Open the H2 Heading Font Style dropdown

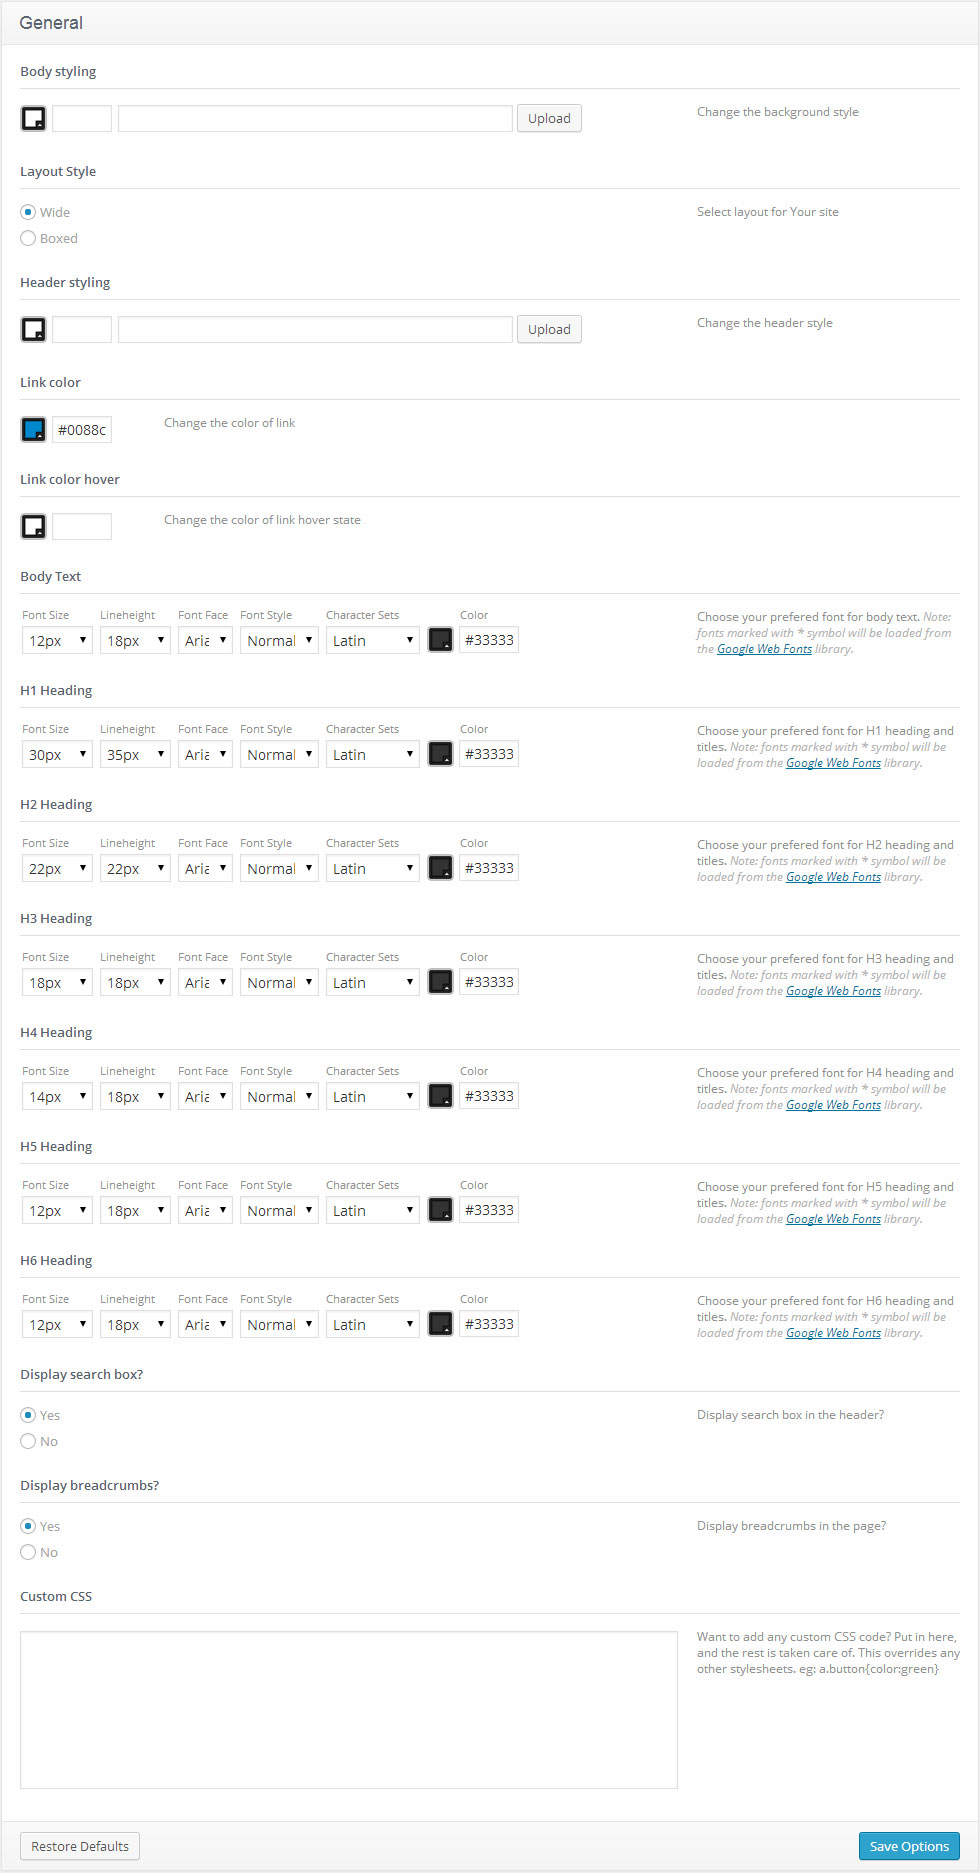click(279, 869)
